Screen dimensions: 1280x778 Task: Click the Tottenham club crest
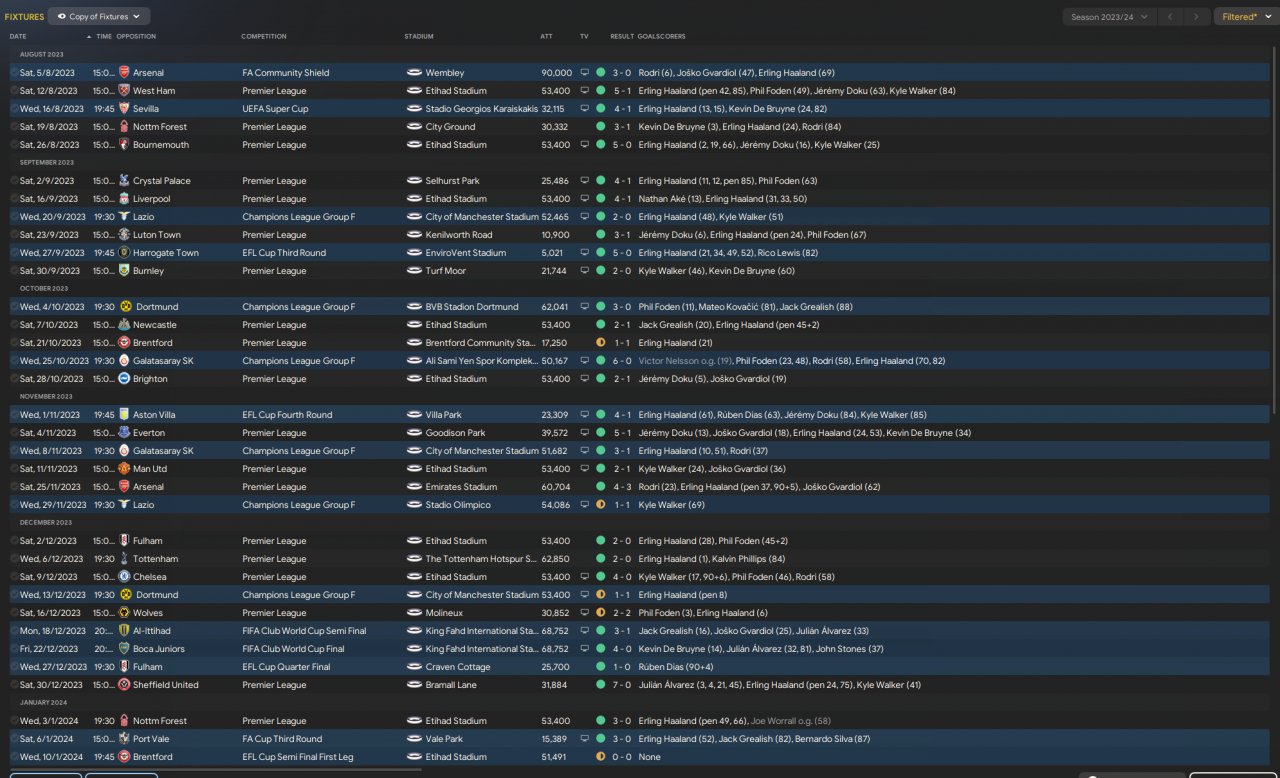pyautogui.click(x=124, y=559)
